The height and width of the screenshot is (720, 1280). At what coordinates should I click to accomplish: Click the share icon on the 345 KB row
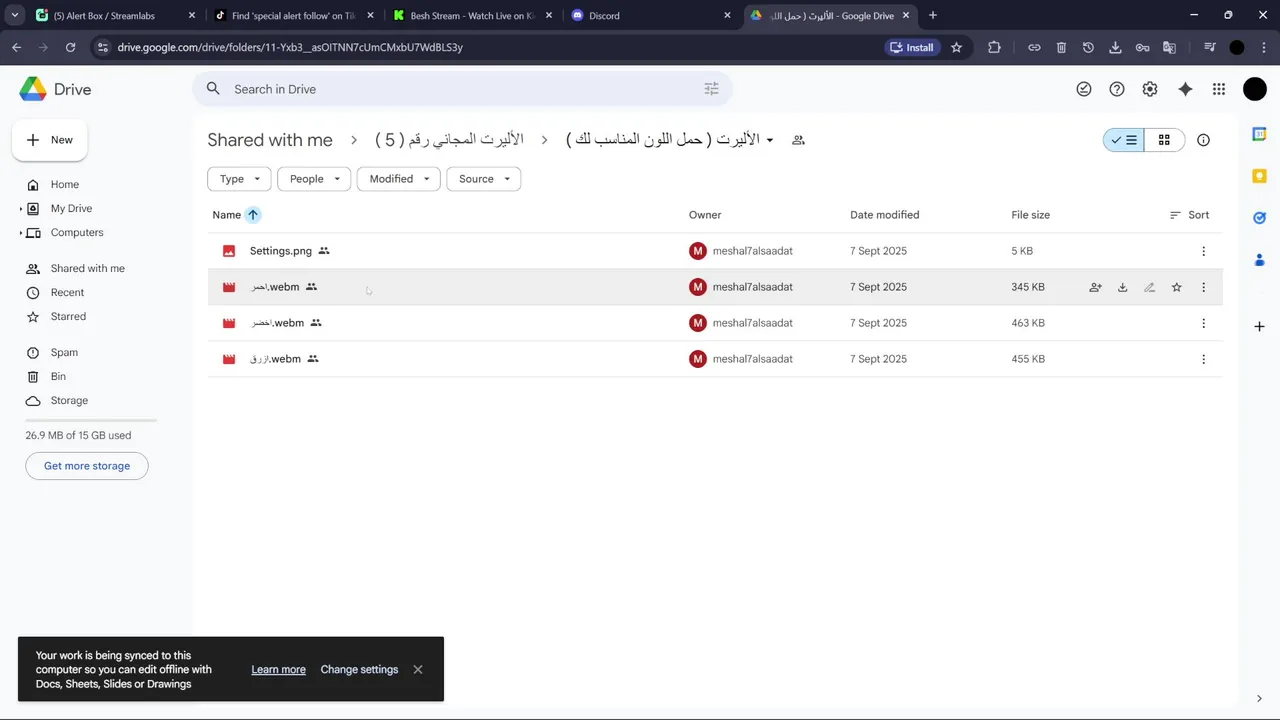pos(1095,287)
